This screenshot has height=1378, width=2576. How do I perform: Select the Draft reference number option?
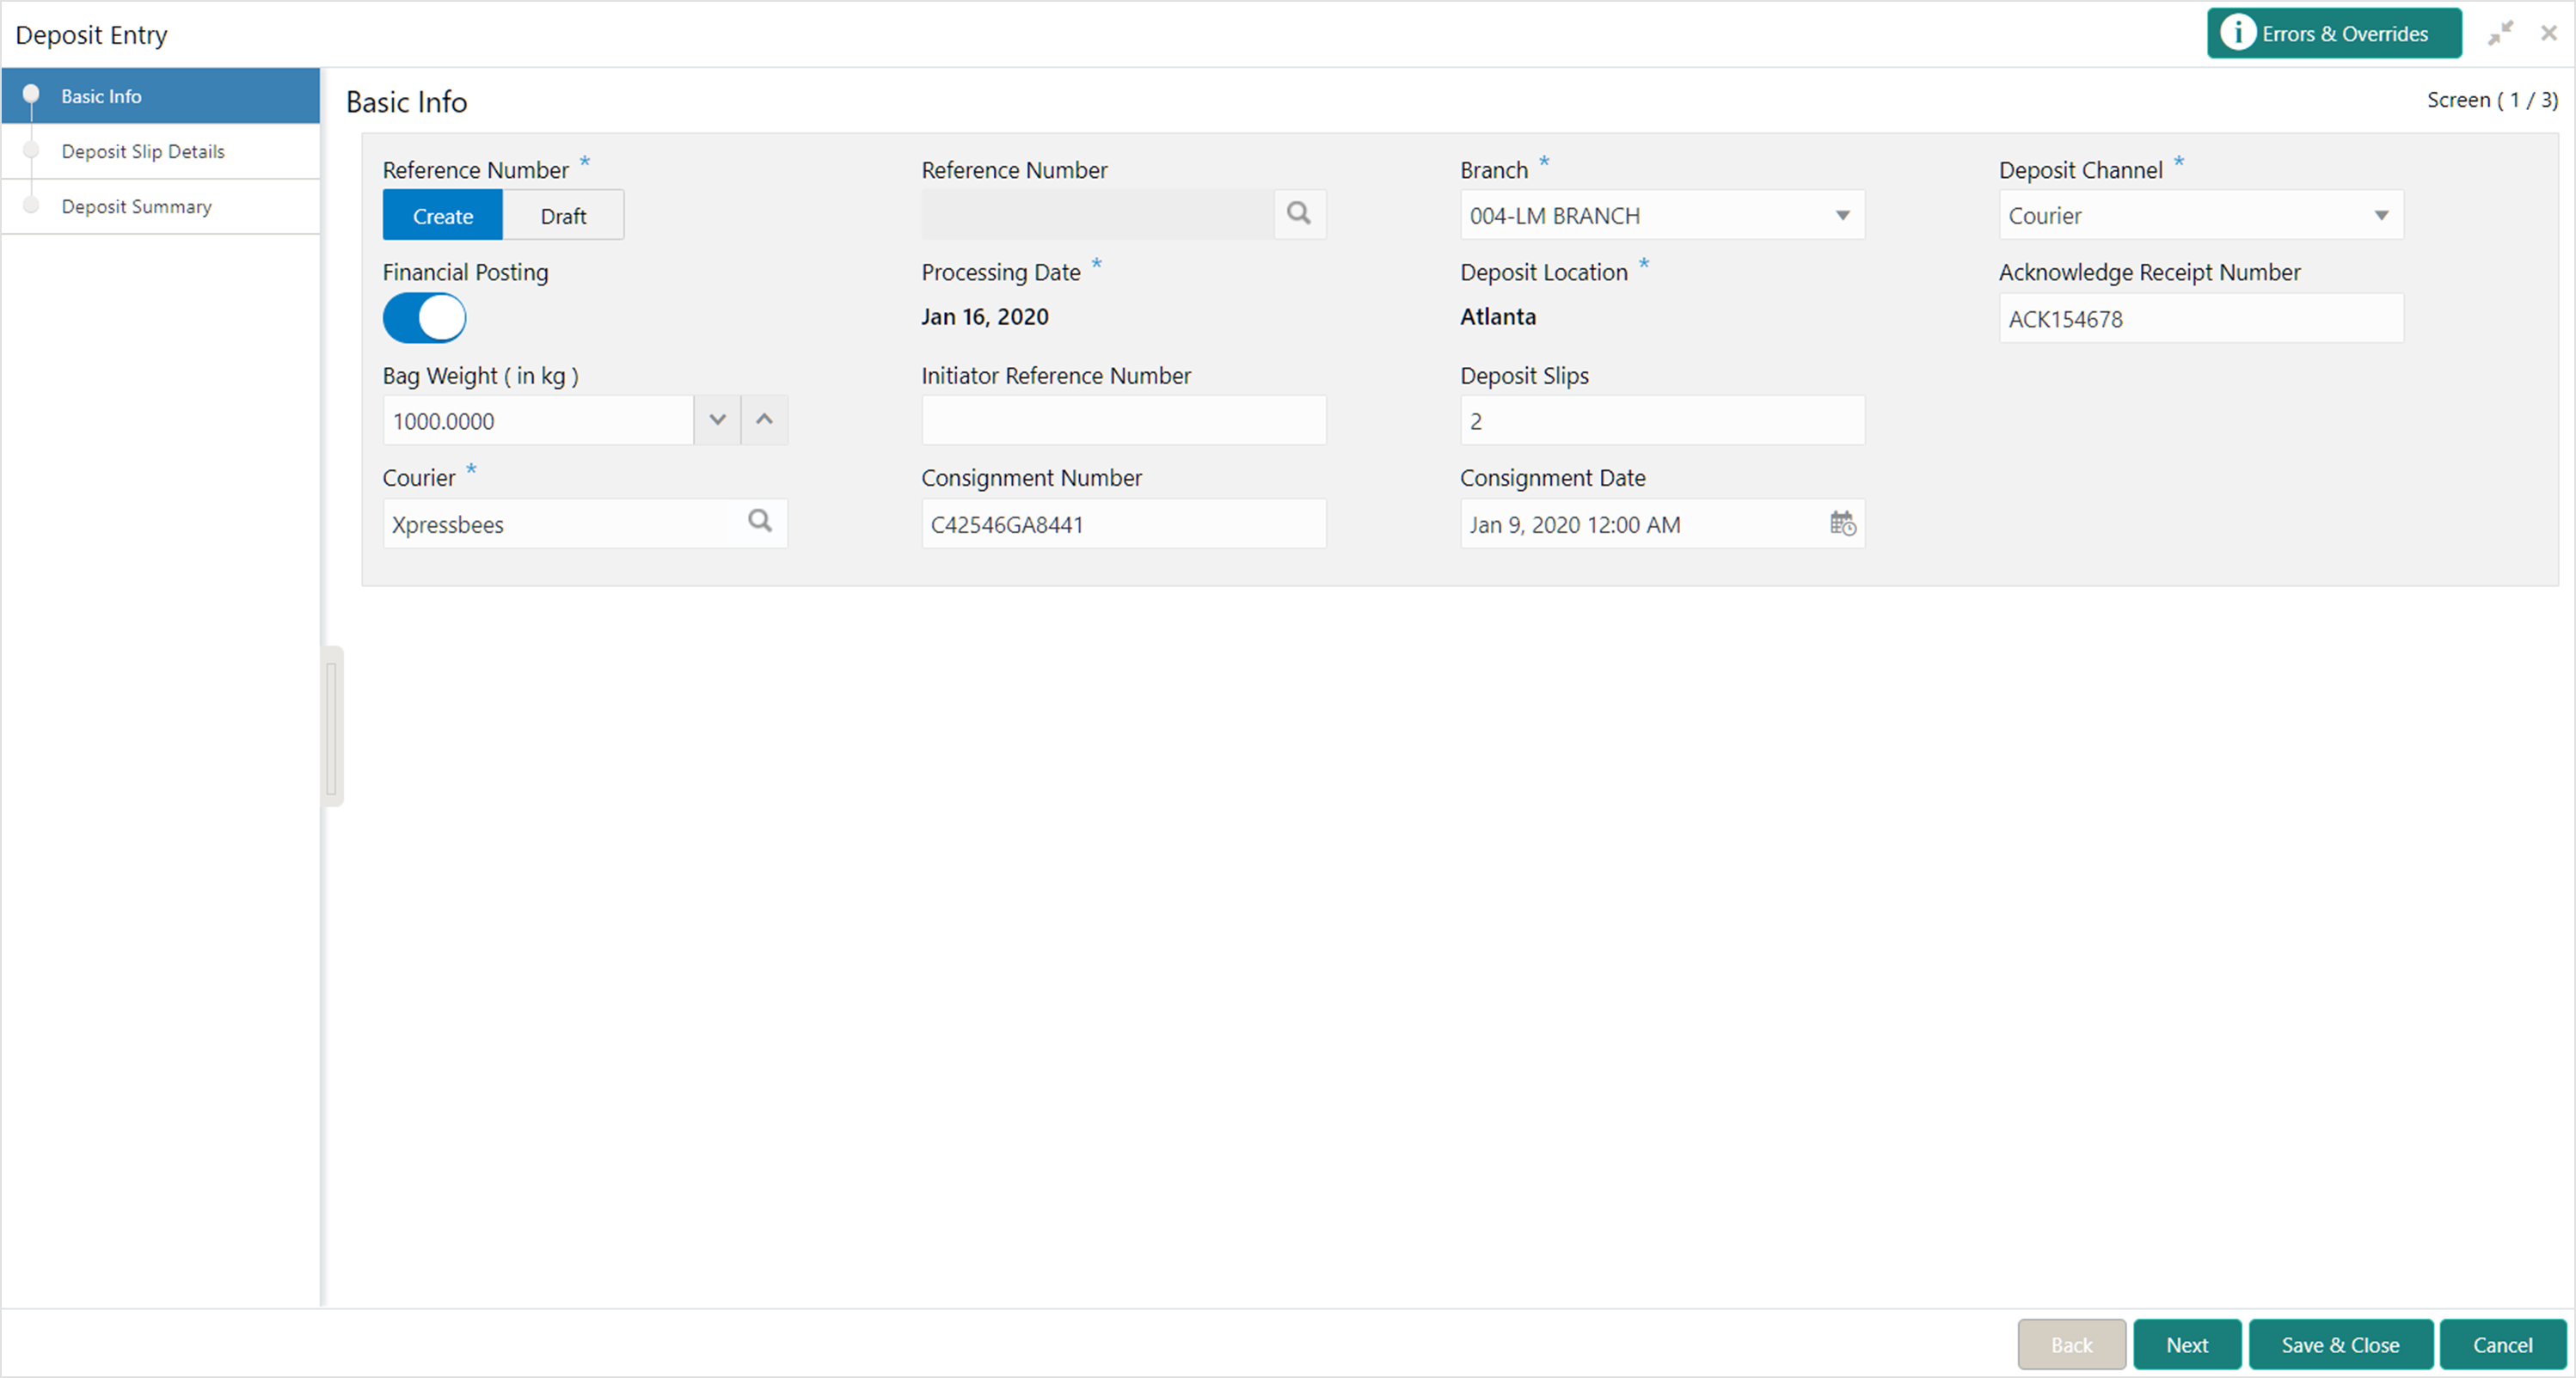pyautogui.click(x=563, y=216)
